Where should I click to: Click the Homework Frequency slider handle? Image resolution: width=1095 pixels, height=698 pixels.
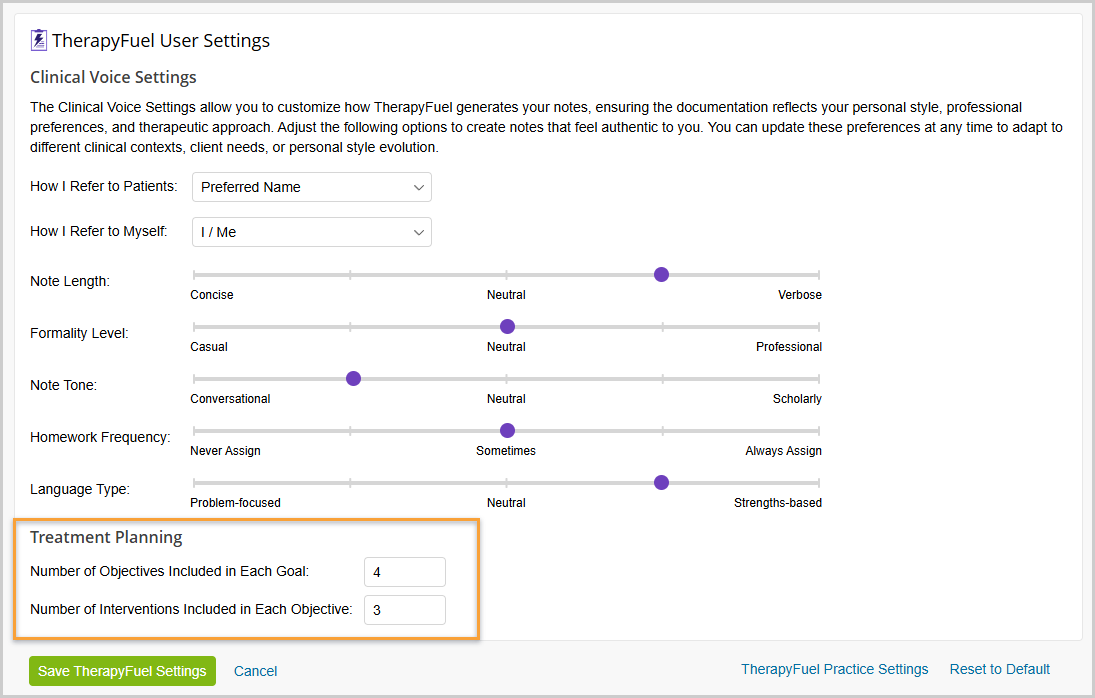tap(508, 430)
